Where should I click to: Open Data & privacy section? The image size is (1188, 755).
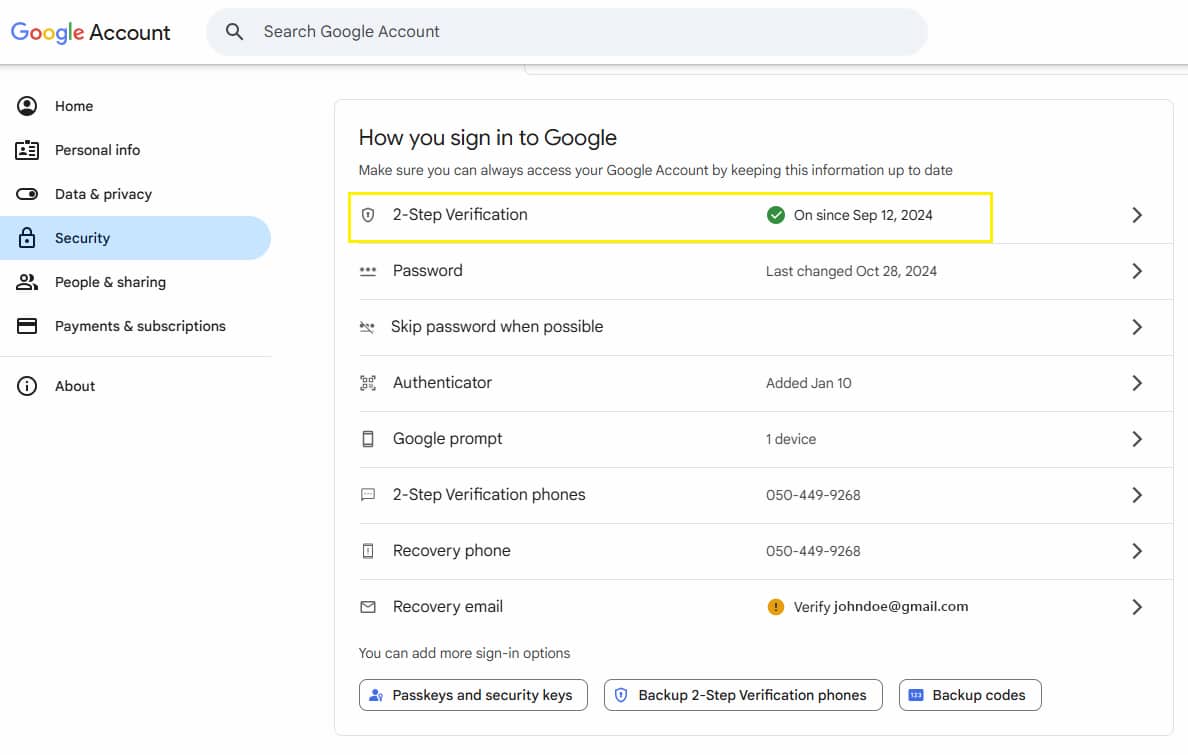[x=103, y=194]
